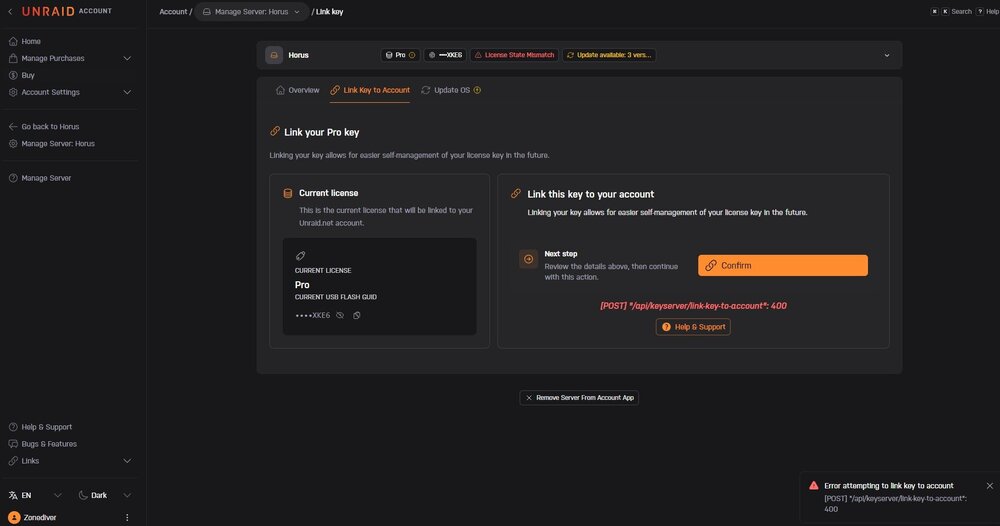1000x526 pixels.
Task: Open Zonediver user options menu dots
Action: tap(127, 518)
